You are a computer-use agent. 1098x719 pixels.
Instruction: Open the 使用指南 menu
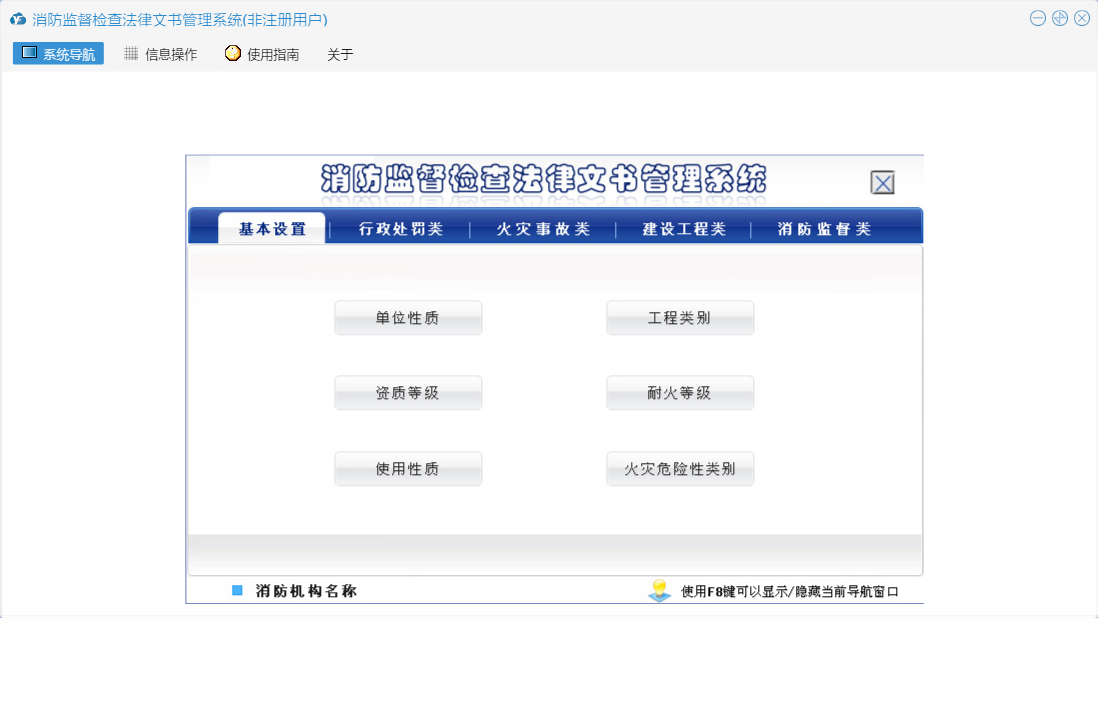click(x=263, y=54)
